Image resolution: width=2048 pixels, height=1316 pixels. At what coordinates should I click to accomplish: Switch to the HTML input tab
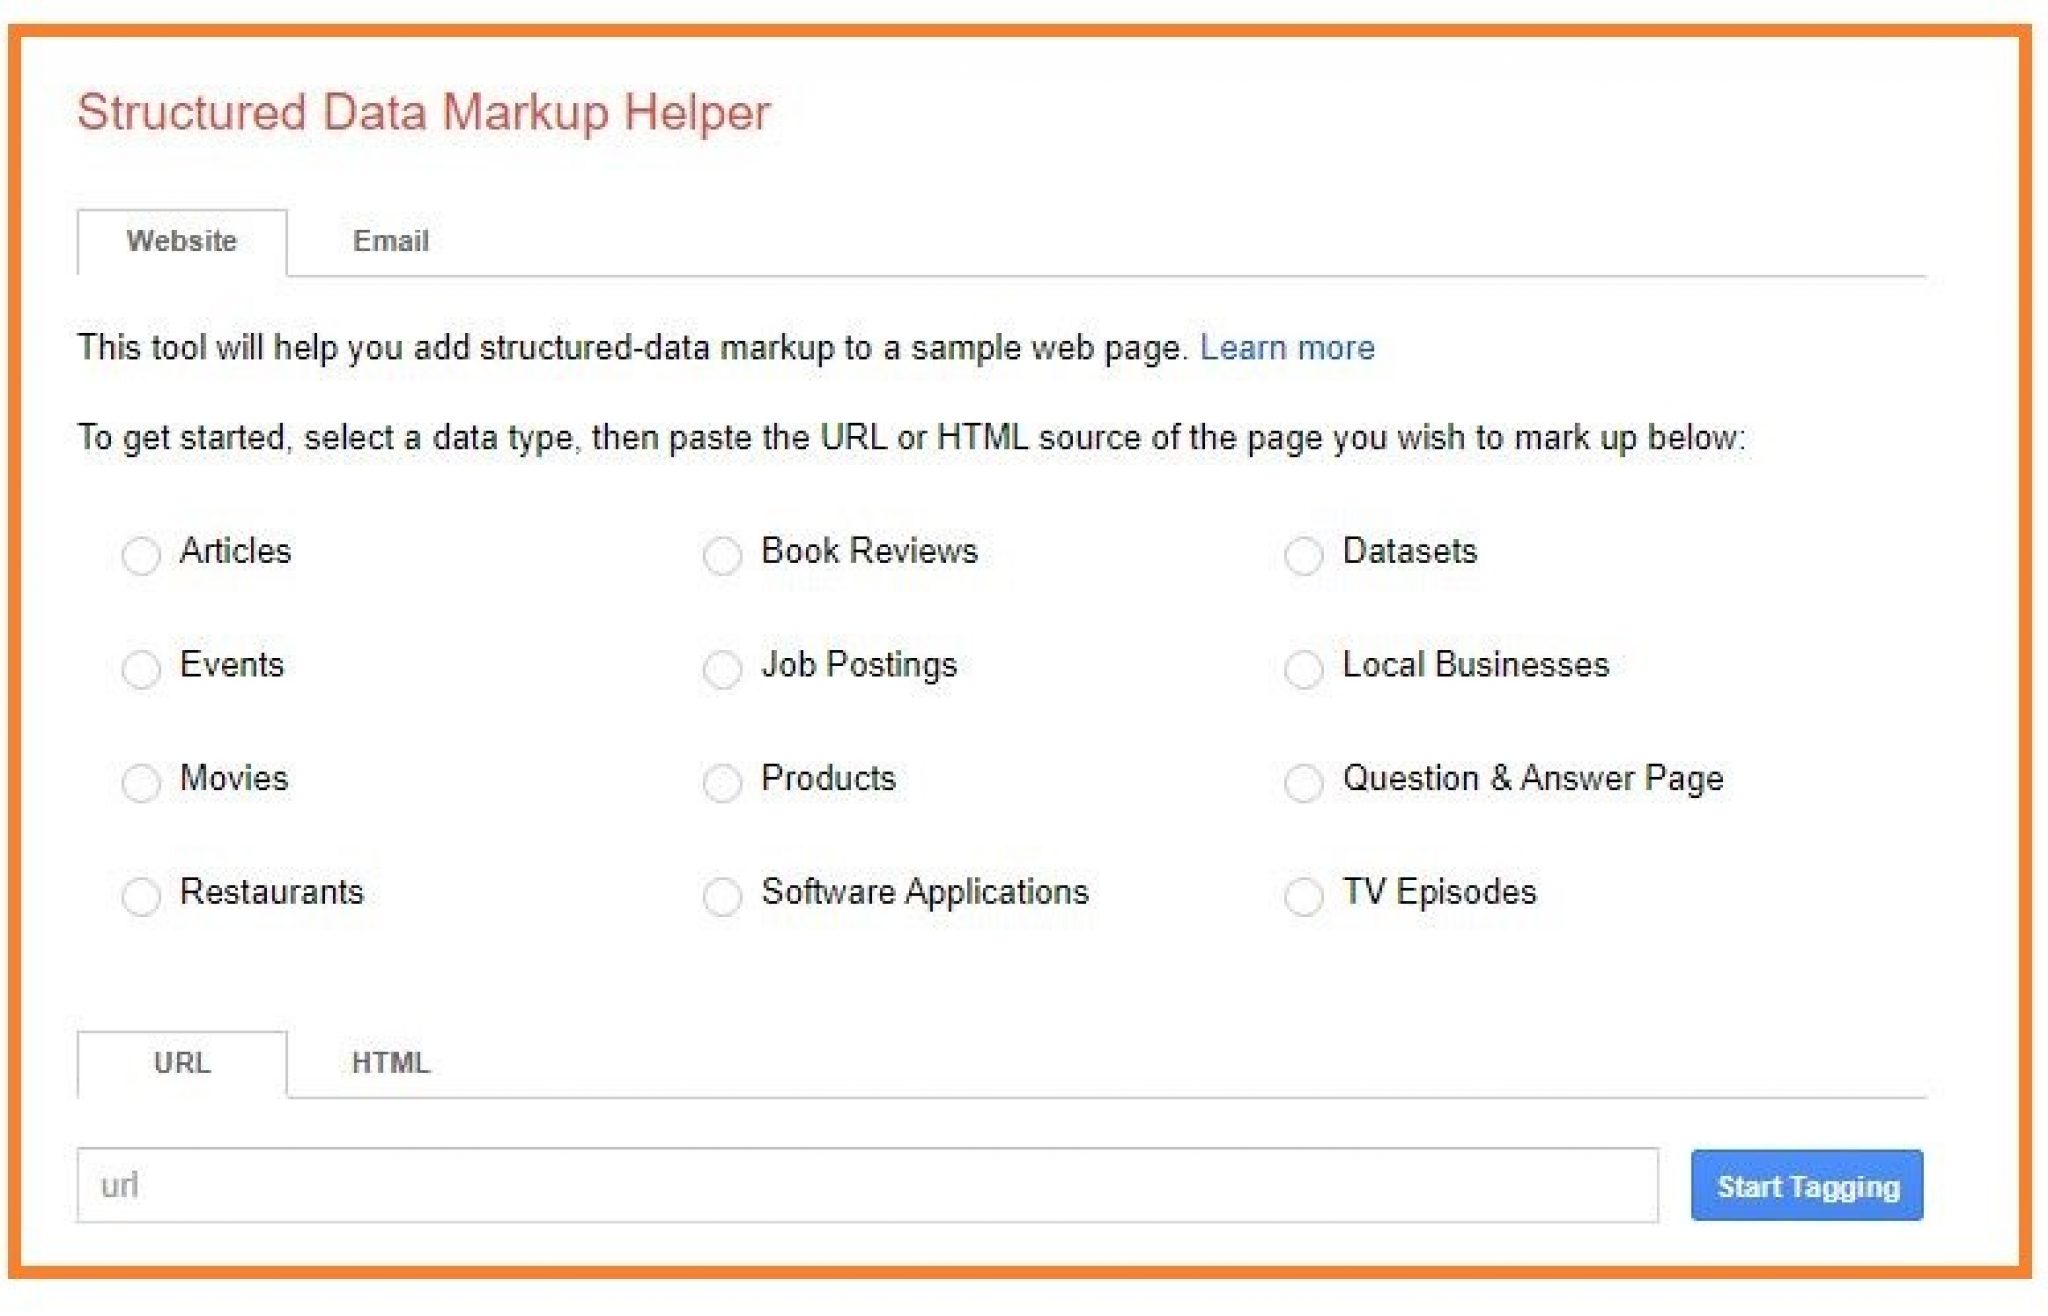click(389, 1063)
